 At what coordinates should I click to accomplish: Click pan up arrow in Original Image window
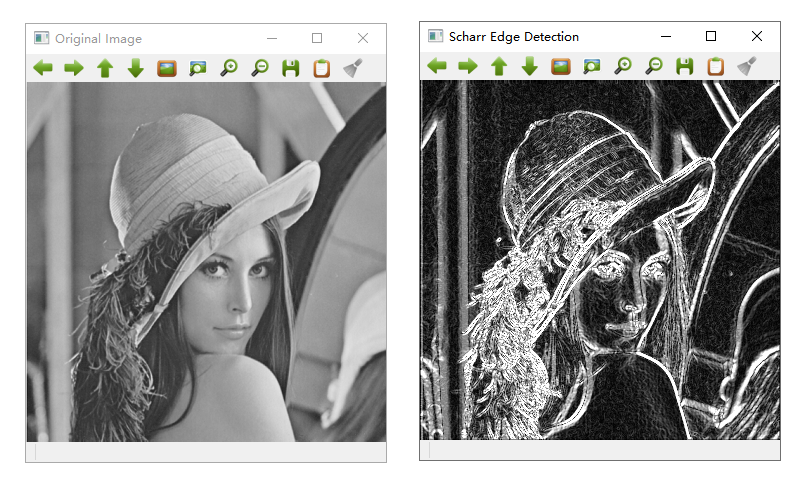tap(105, 68)
